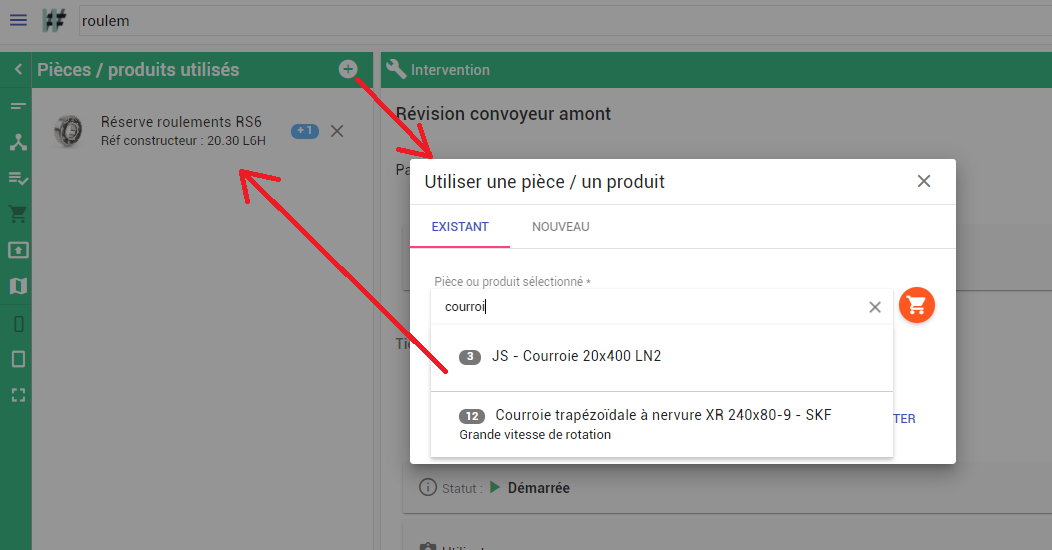Click the application logo icon
Viewport: 1052px width, 550px height.
point(54,21)
